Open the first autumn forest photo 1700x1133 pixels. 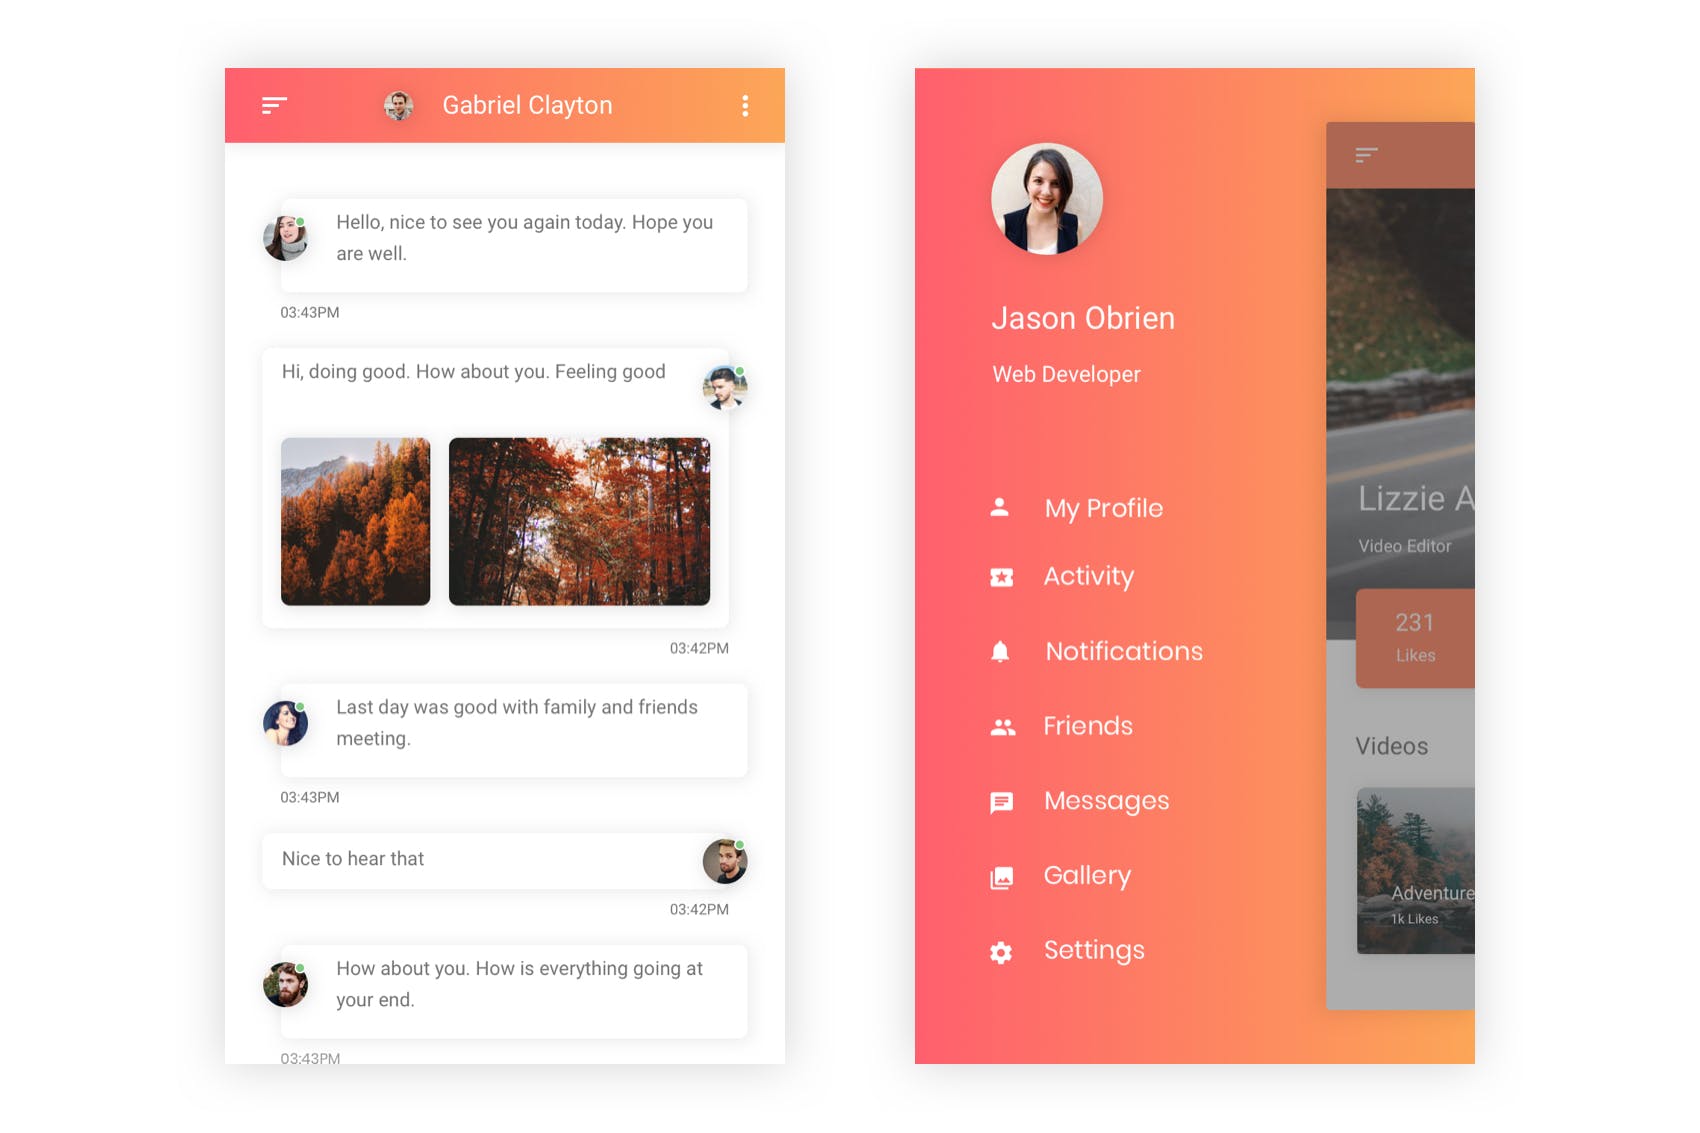point(355,521)
